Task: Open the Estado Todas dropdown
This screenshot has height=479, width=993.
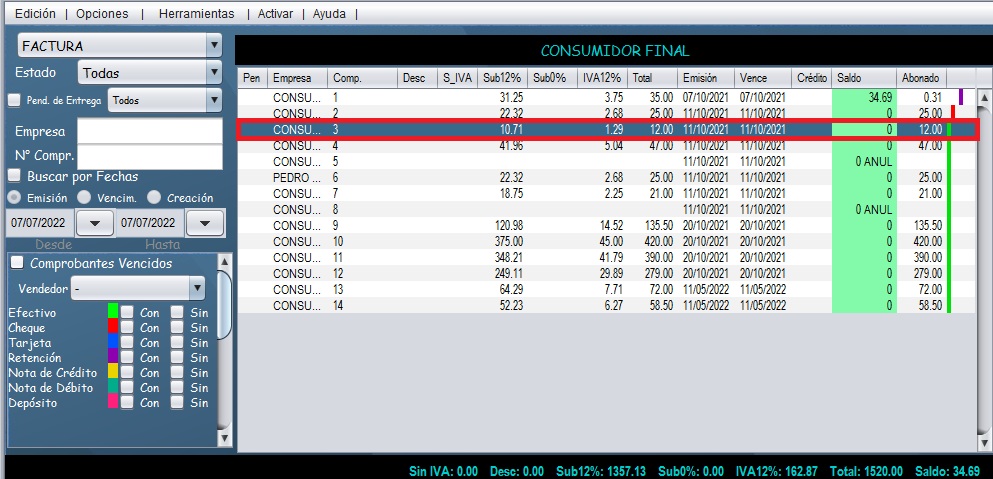Action: click(213, 73)
